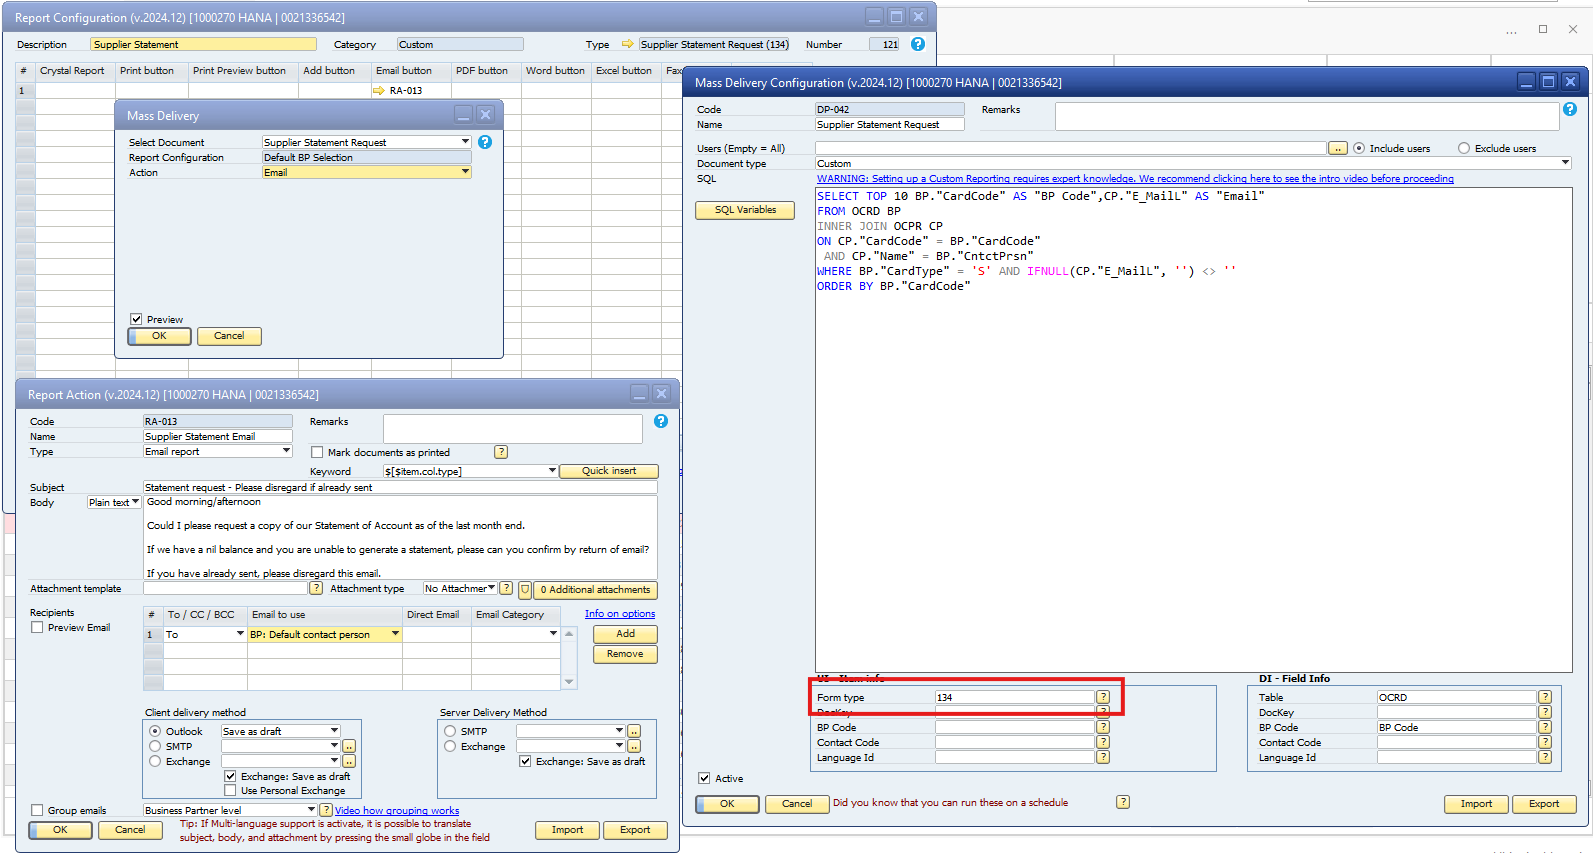Image resolution: width=1593 pixels, height=853 pixels.
Task: Open the WARNING custom reporting intro video link
Action: [1135, 179]
